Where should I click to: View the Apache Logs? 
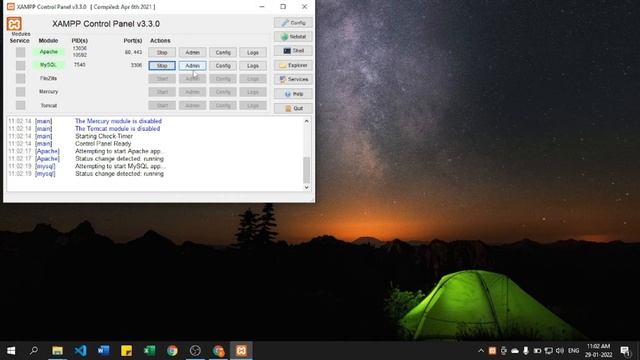coord(253,52)
